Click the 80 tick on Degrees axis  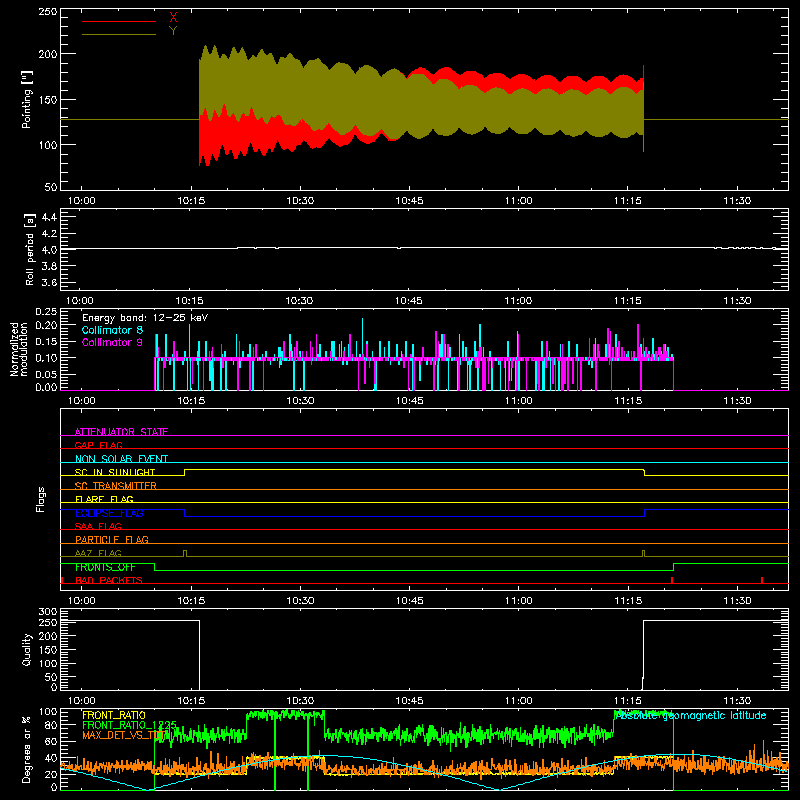pos(51,725)
